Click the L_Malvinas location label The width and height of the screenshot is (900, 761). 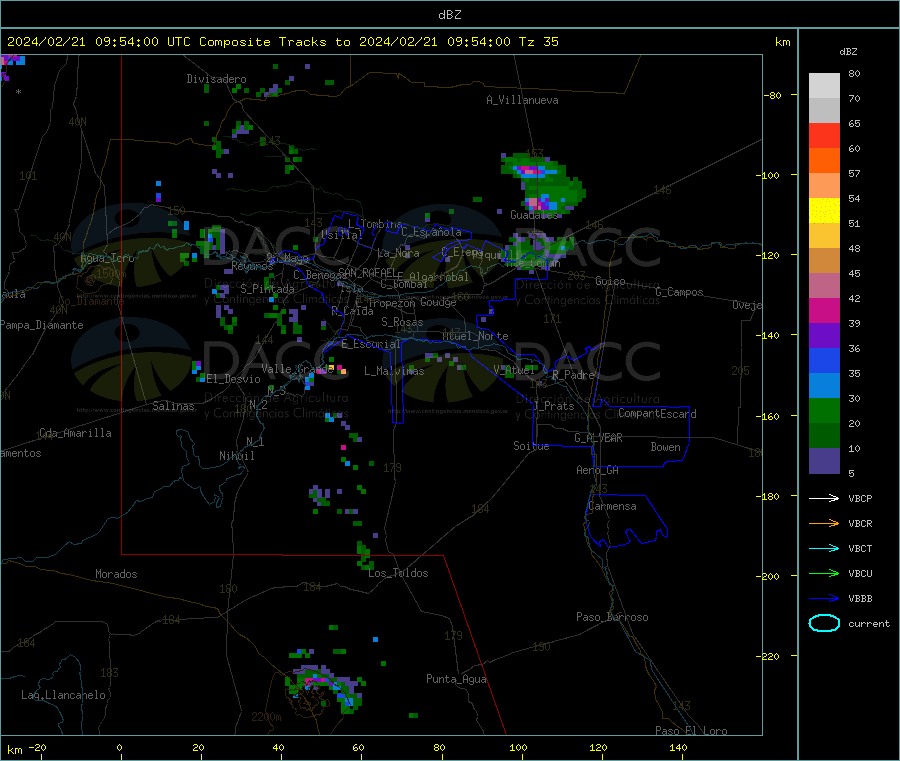click(x=394, y=371)
